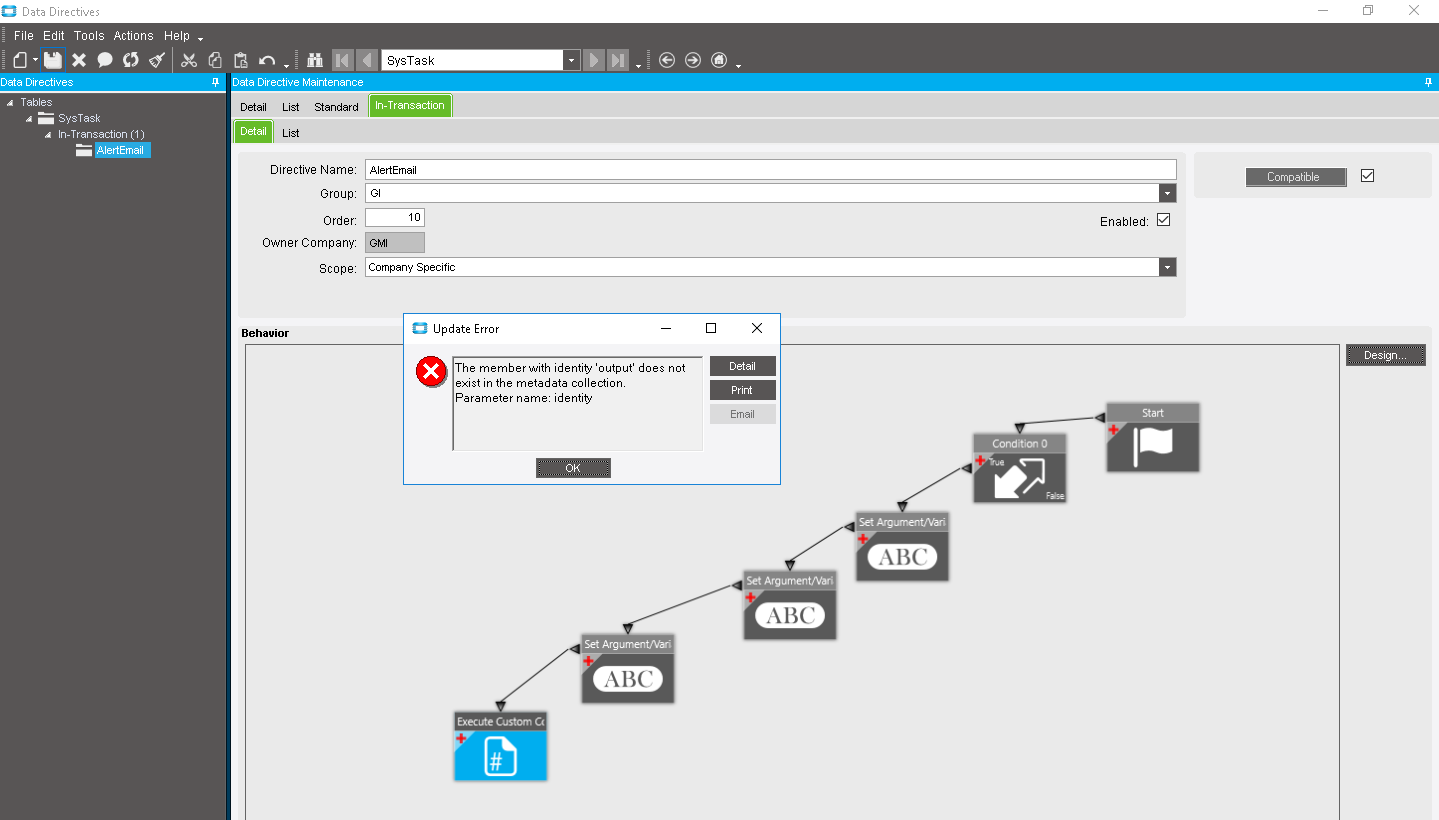Jump to first record arrow
The height and width of the screenshot is (820, 1439).
point(342,60)
